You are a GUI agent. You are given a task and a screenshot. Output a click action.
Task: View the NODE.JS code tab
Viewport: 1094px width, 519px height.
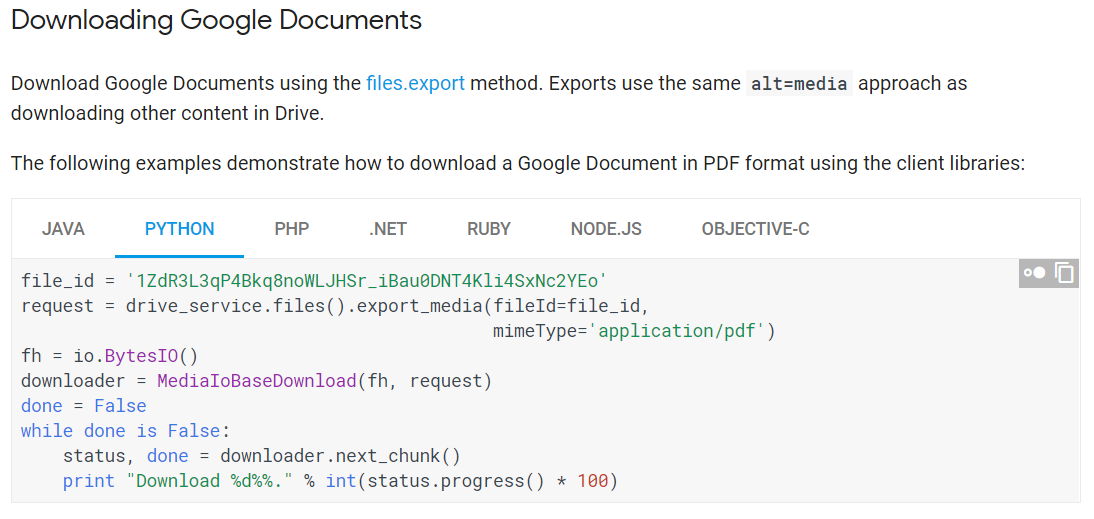click(606, 229)
